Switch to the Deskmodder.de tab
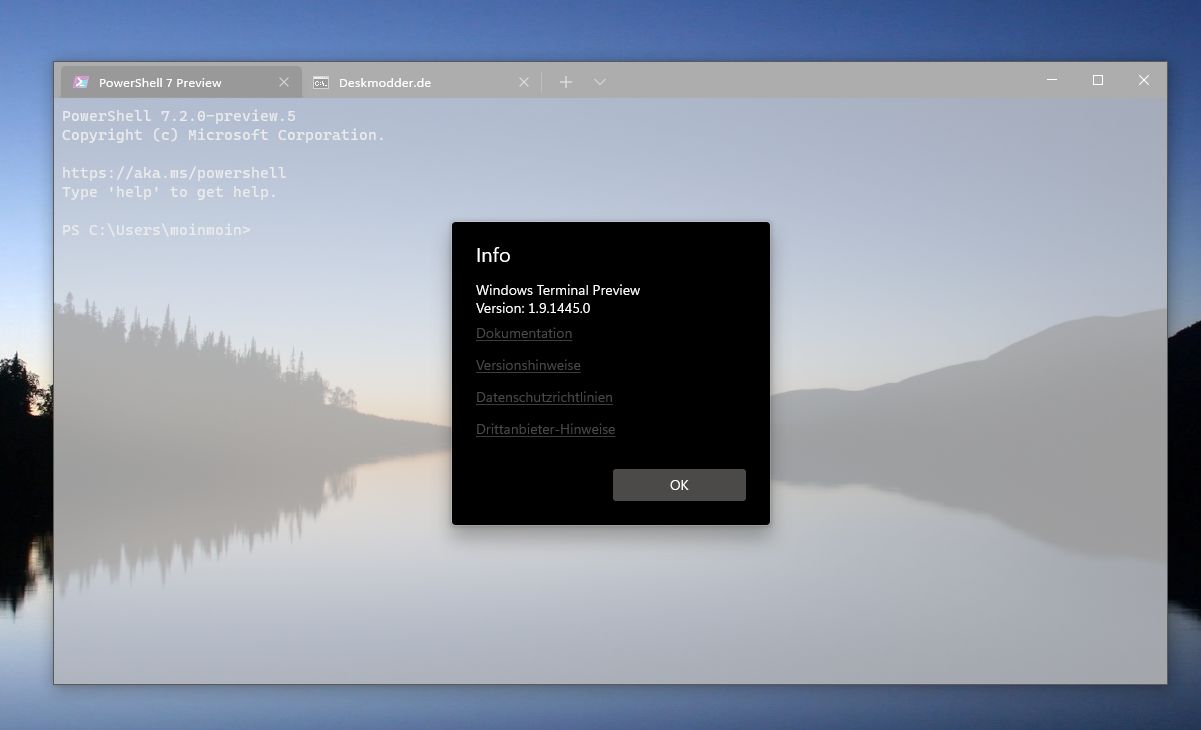The height and width of the screenshot is (730, 1201). [x=420, y=82]
